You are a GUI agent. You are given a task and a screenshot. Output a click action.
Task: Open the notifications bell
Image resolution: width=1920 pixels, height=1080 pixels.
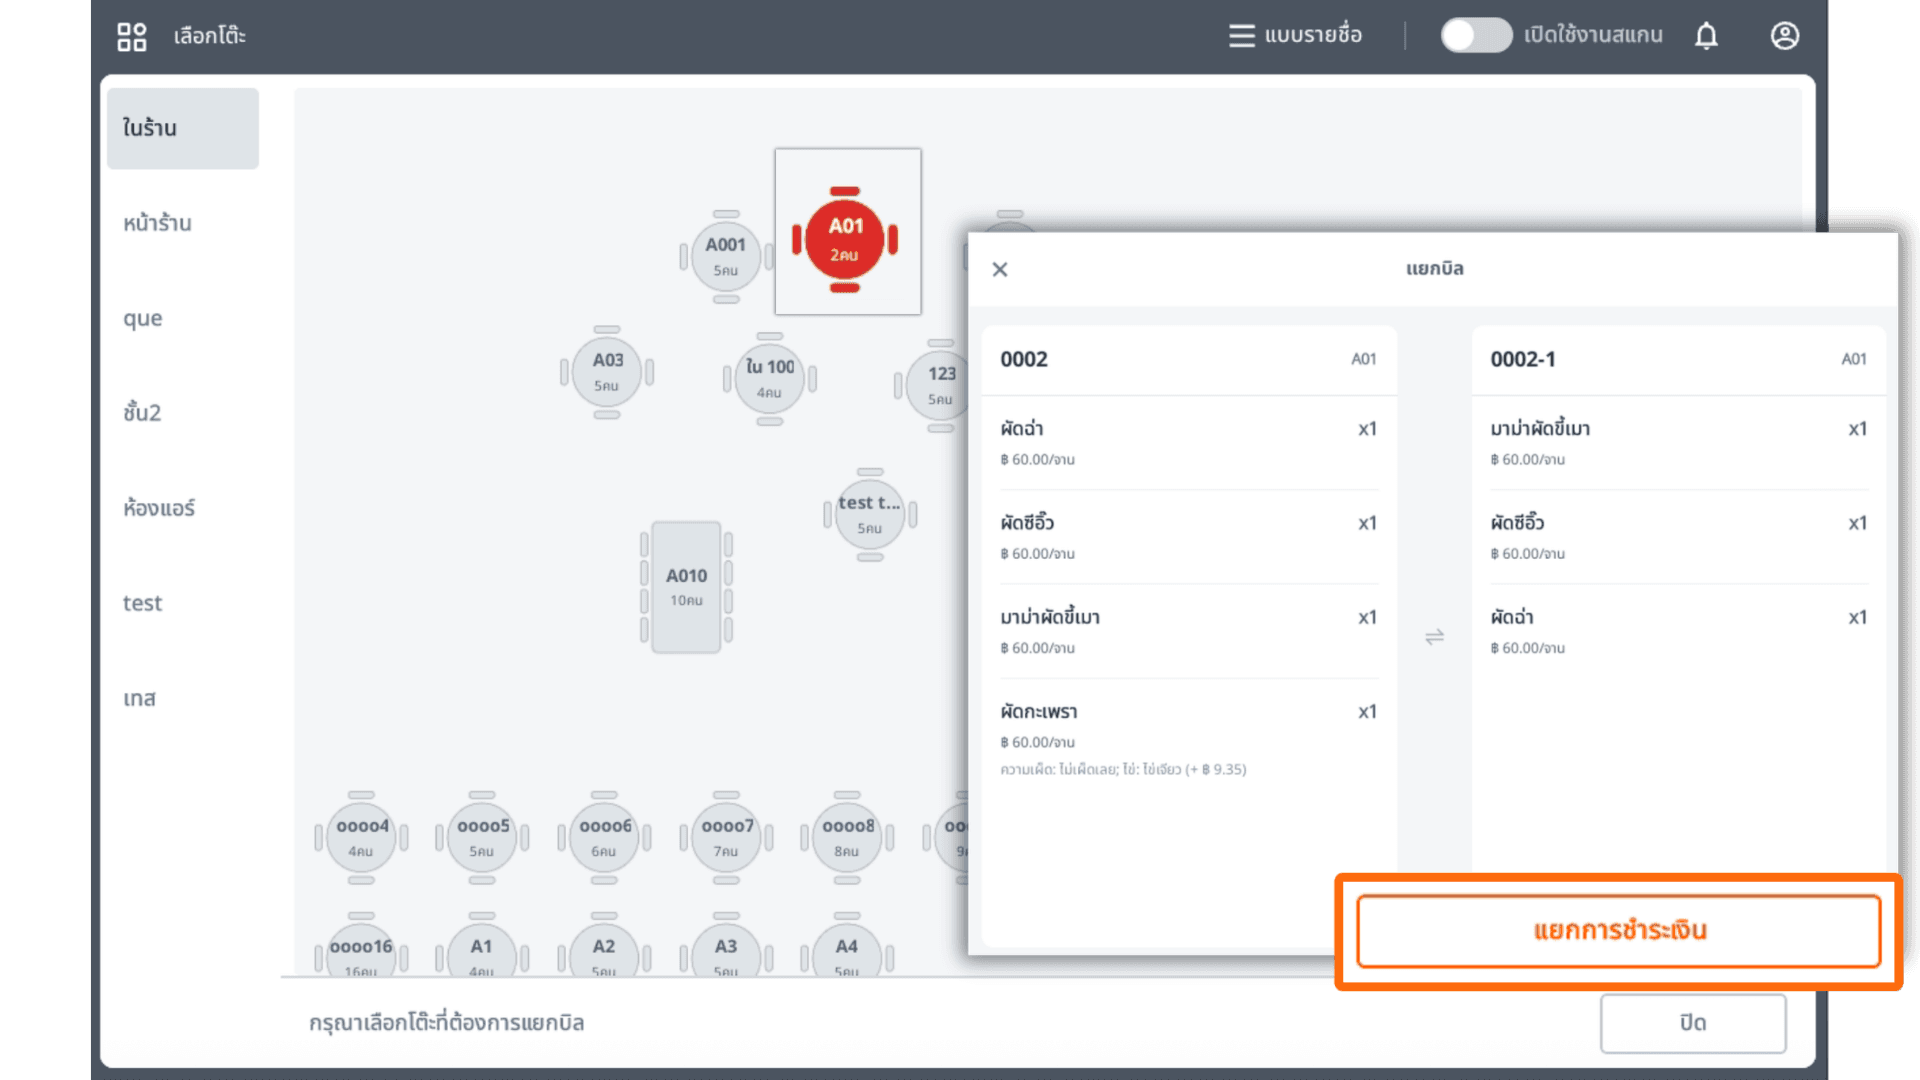pyautogui.click(x=1706, y=36)
